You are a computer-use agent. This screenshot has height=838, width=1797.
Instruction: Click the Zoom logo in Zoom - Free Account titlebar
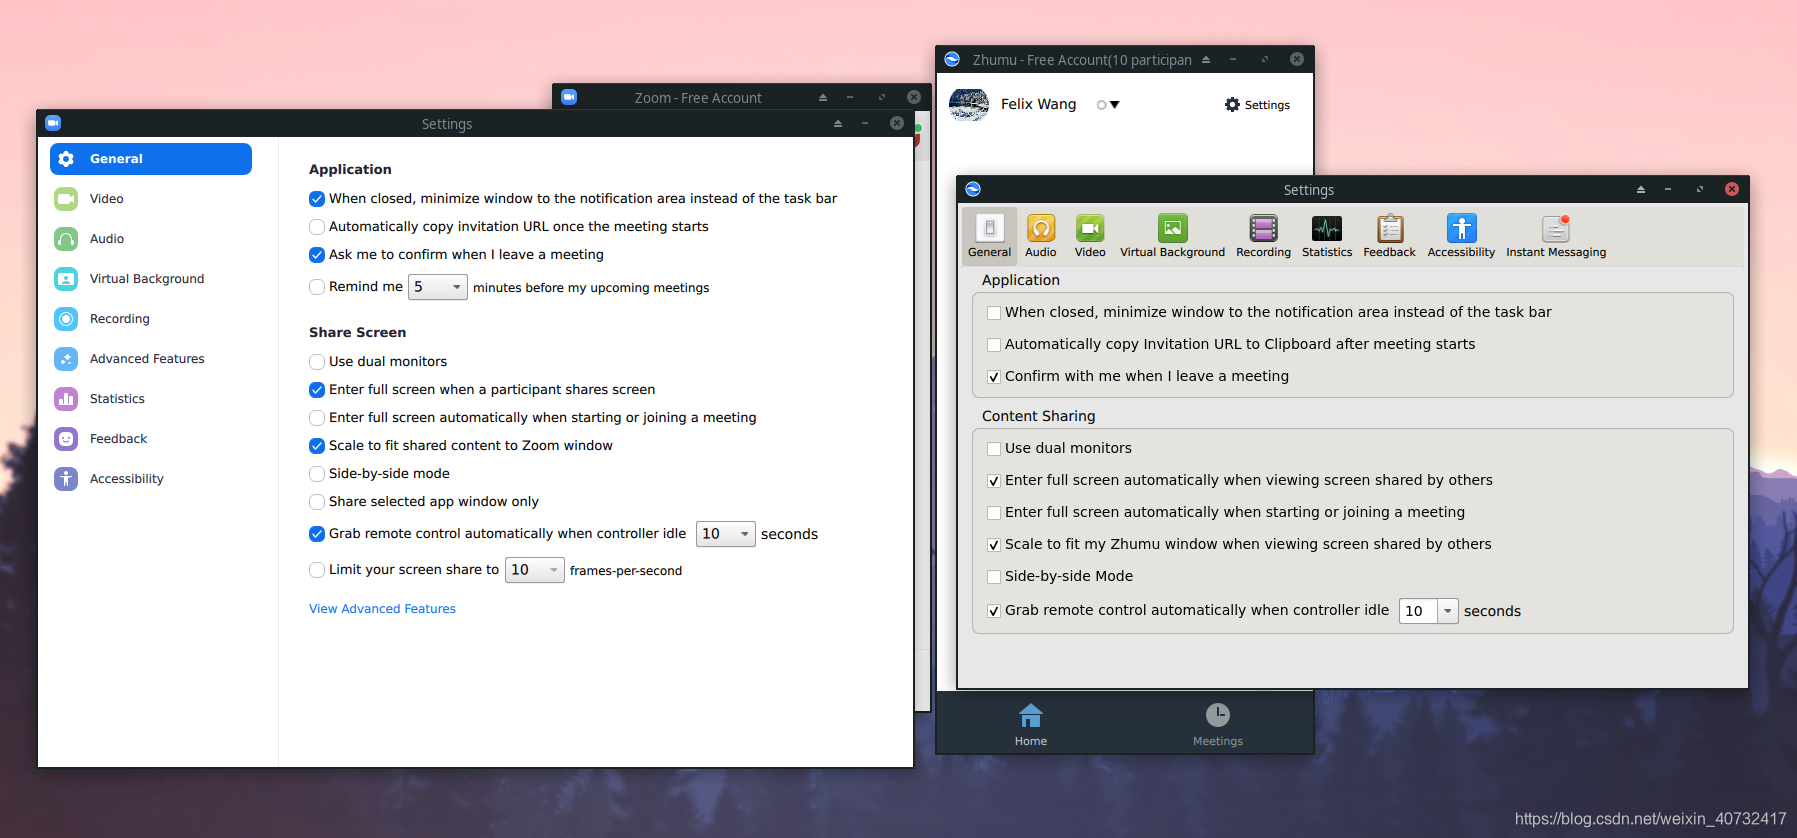[x=569, y=97]
